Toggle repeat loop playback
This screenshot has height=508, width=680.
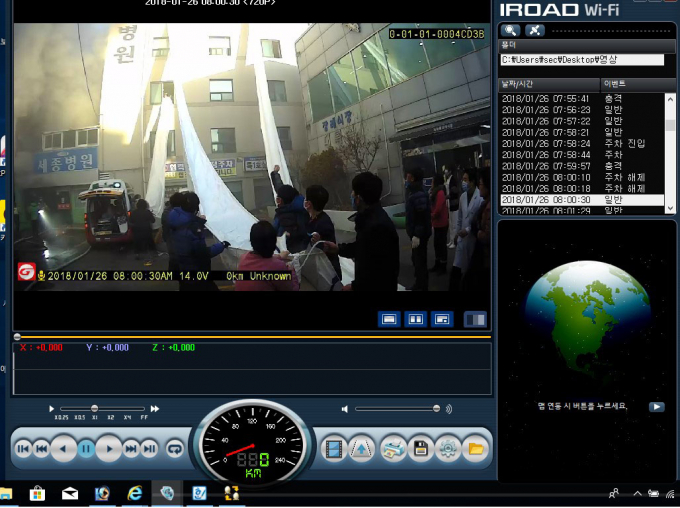coord(175,449)
